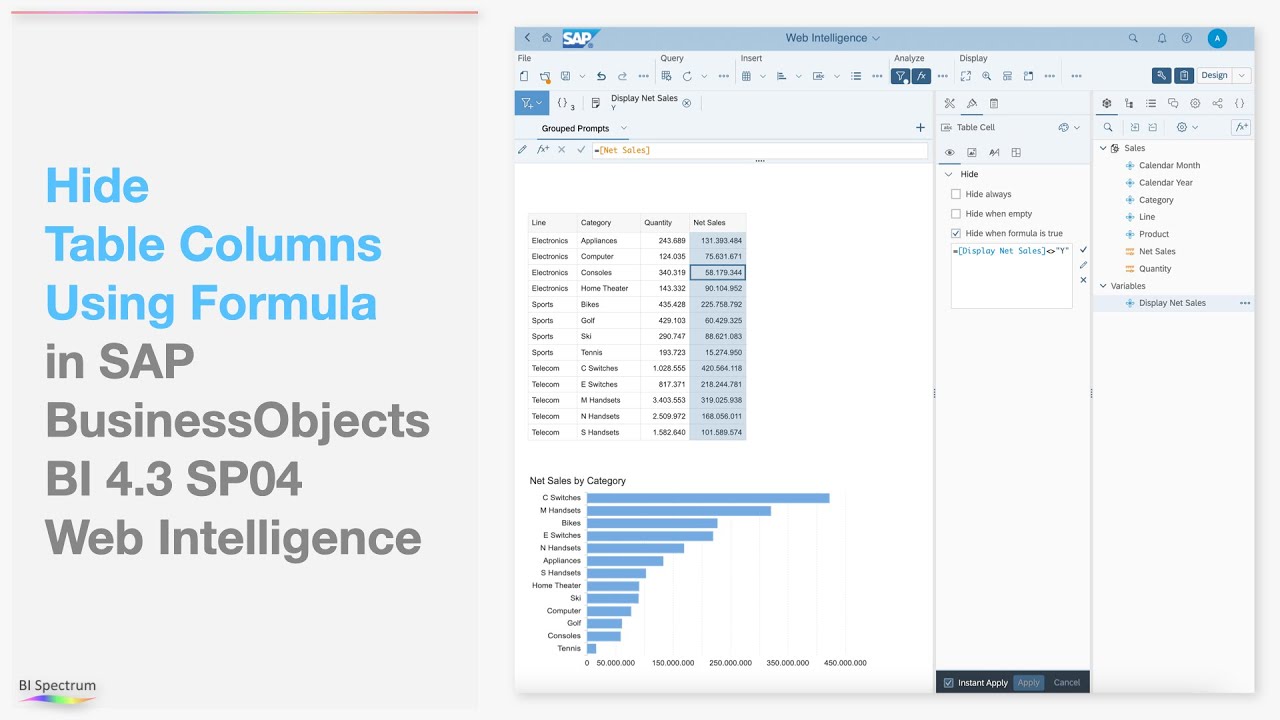This screenshot has height=720, width=1280.
Task: Open the Data tab with clipboard icon
Action: pos(994,103)
